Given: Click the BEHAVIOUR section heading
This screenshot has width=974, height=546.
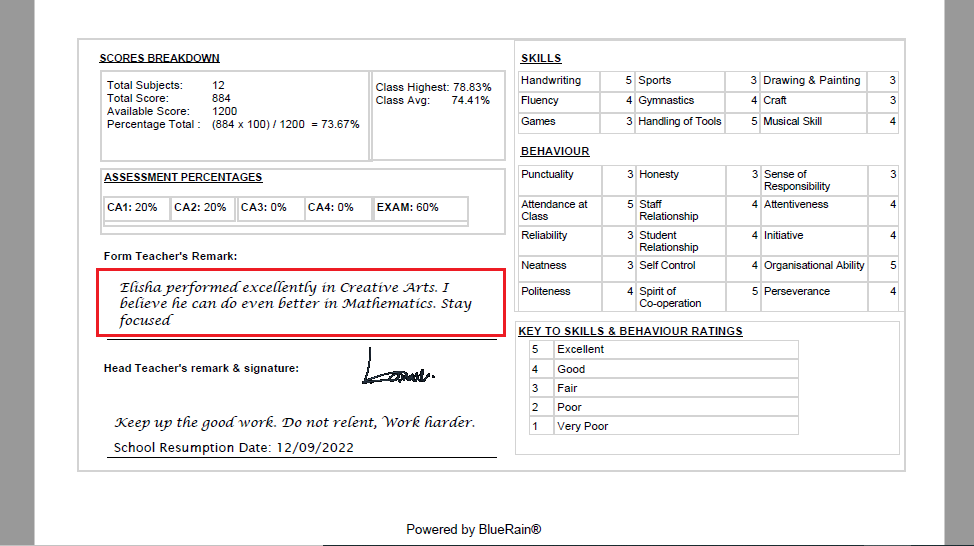Looking at the screenshot, I should tap(555, 151).
